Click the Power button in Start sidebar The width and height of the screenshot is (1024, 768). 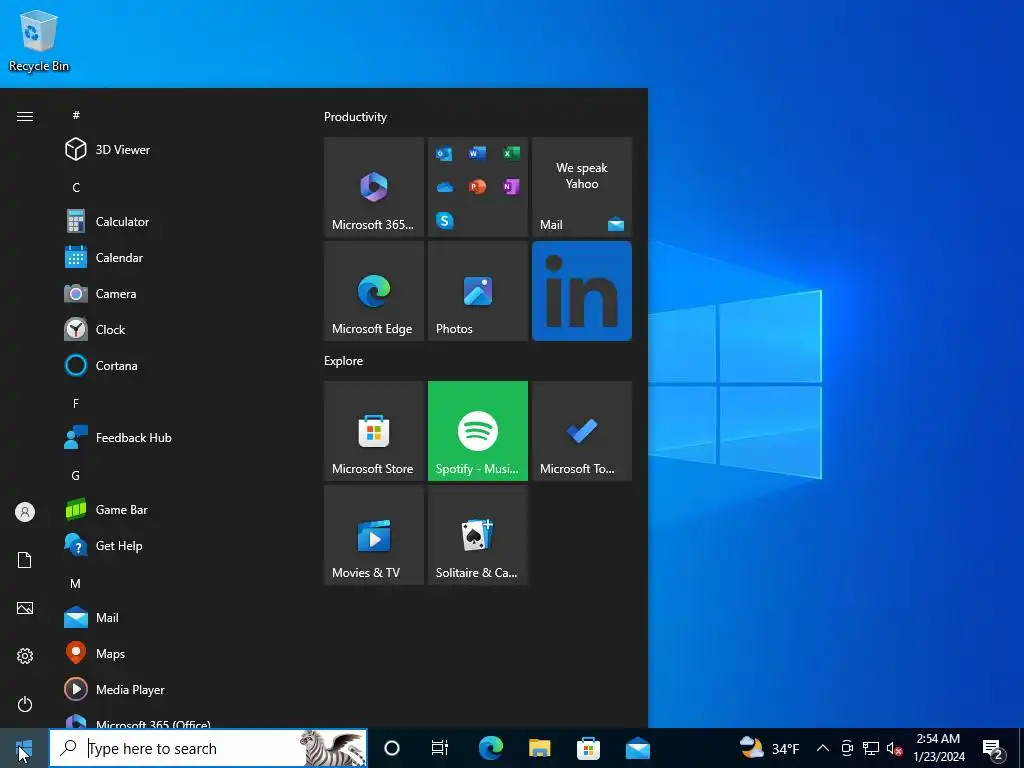[x=25, y=704]
